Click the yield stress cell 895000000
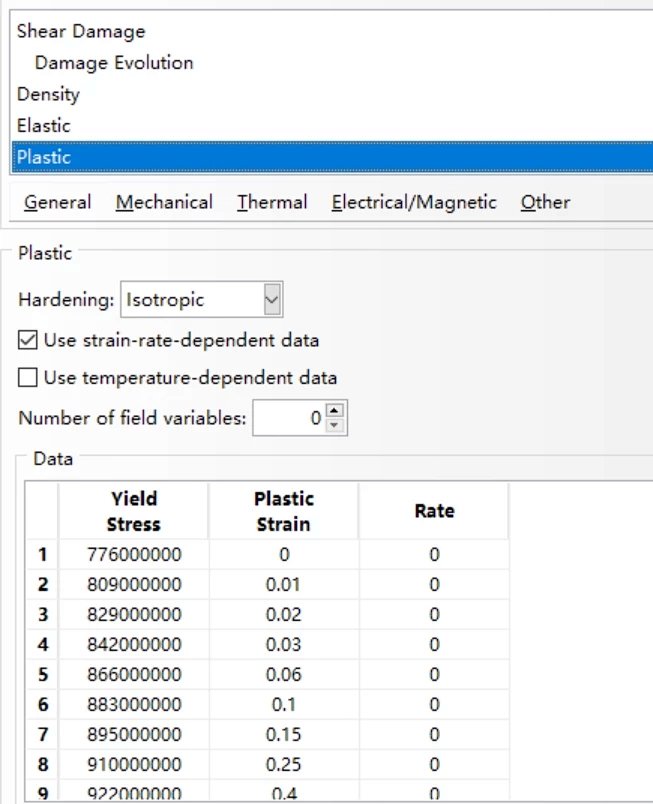The height and width of the screenshot is (804, 653). point(134,734)
